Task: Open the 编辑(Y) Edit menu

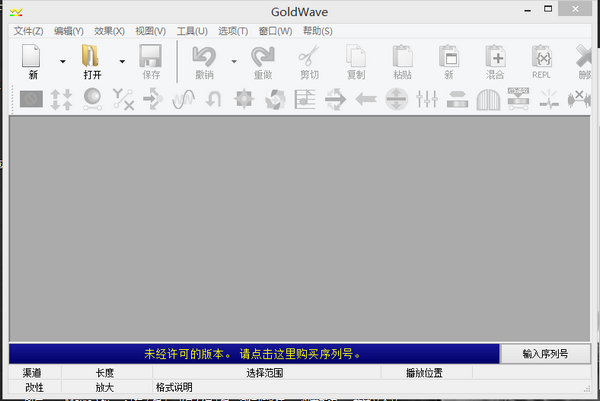Action: point(68,31)
